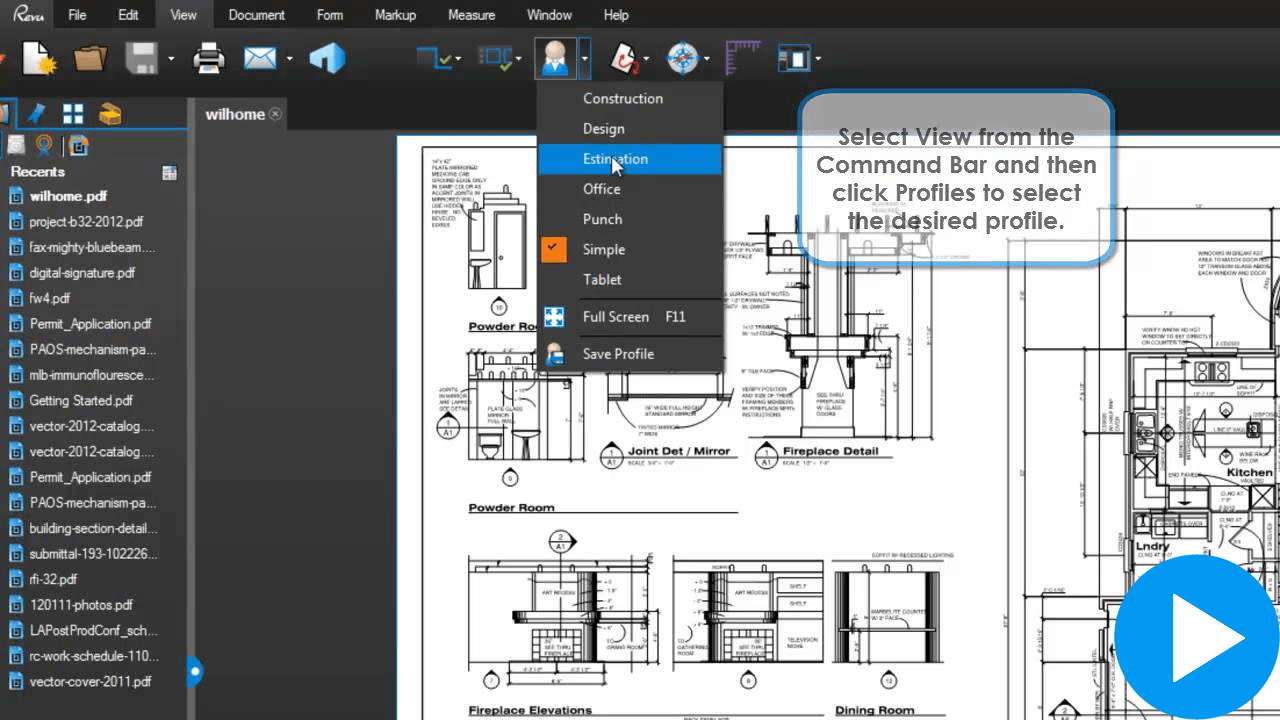This screenshot has width=1280, height=720.
Task: Switch to the wilhome tab
Action: pyautogui.click(x=236, y=114)
